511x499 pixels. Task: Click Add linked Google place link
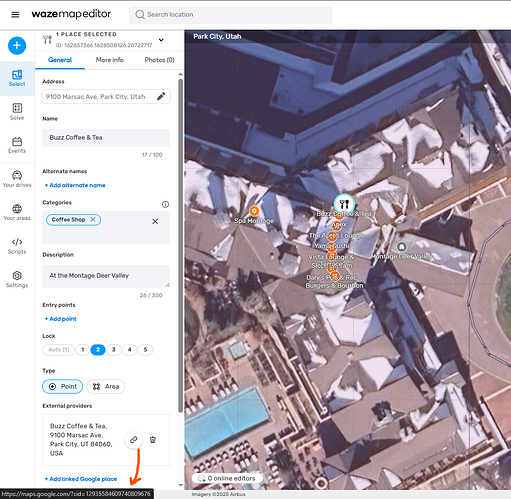point(81,479)
